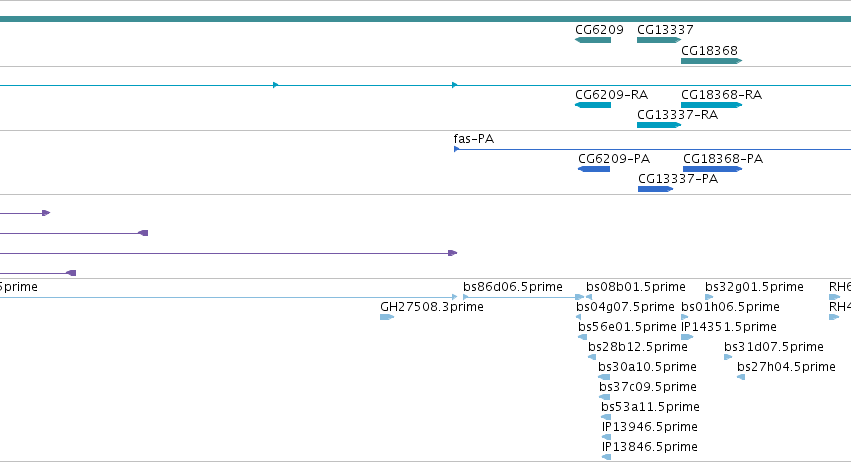This screenshot has width=851, height=462.
Task: Click the IP13946.5prime EST
Action: point(606,437)
